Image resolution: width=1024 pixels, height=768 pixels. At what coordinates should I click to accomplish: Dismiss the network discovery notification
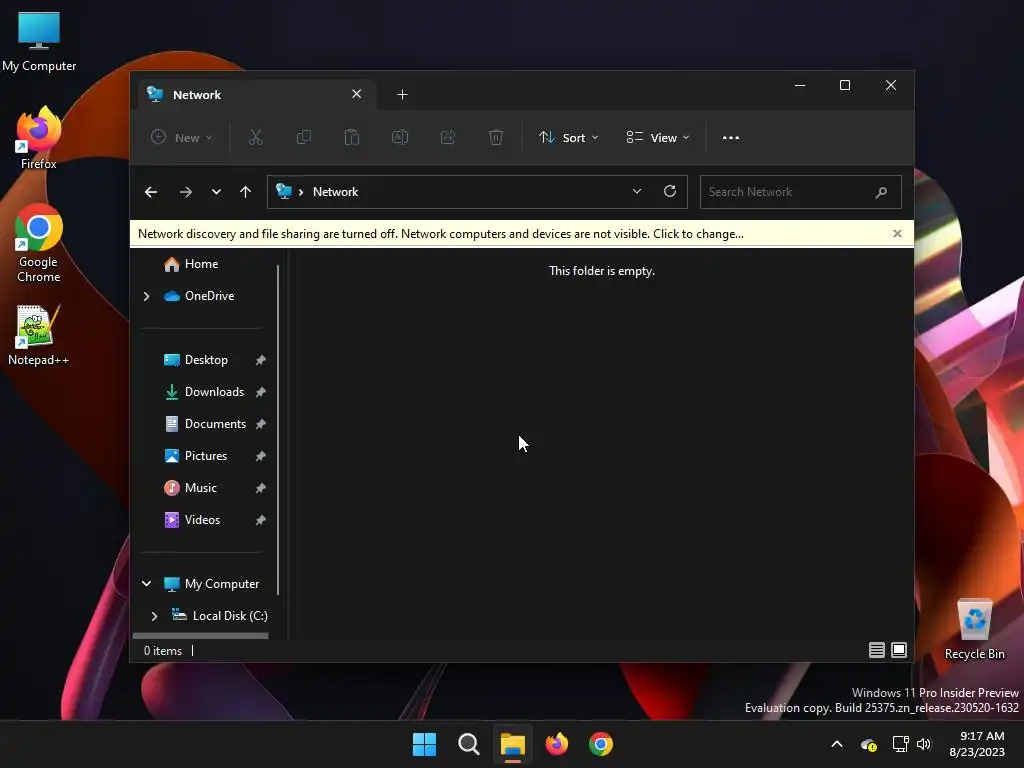click(897, 234)
